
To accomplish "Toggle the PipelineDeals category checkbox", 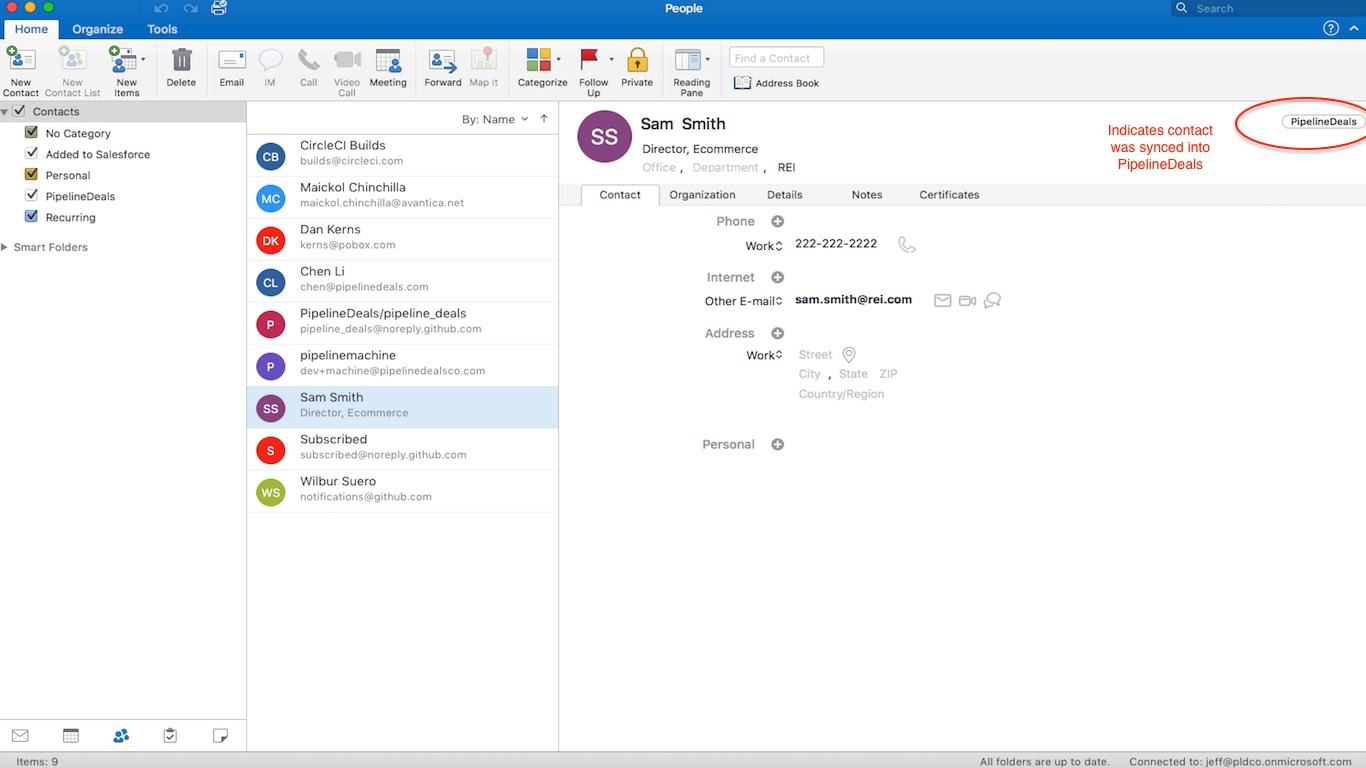I will pos(31,195).
